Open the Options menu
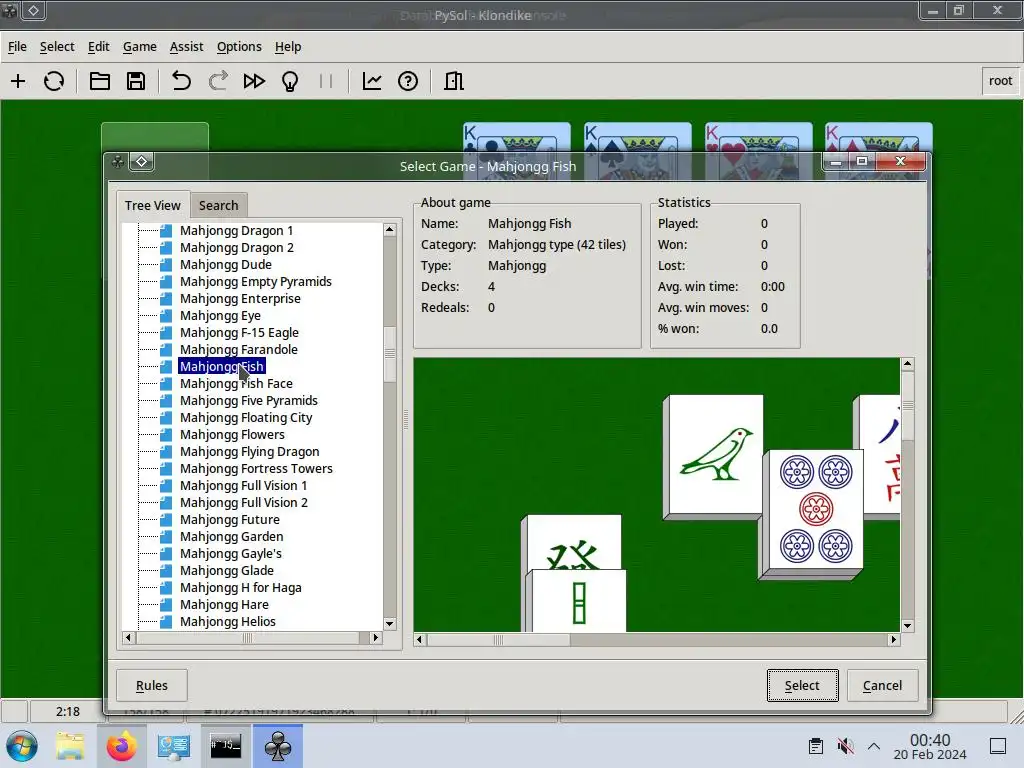This screenshot has width=1024, height=768. 239,46
